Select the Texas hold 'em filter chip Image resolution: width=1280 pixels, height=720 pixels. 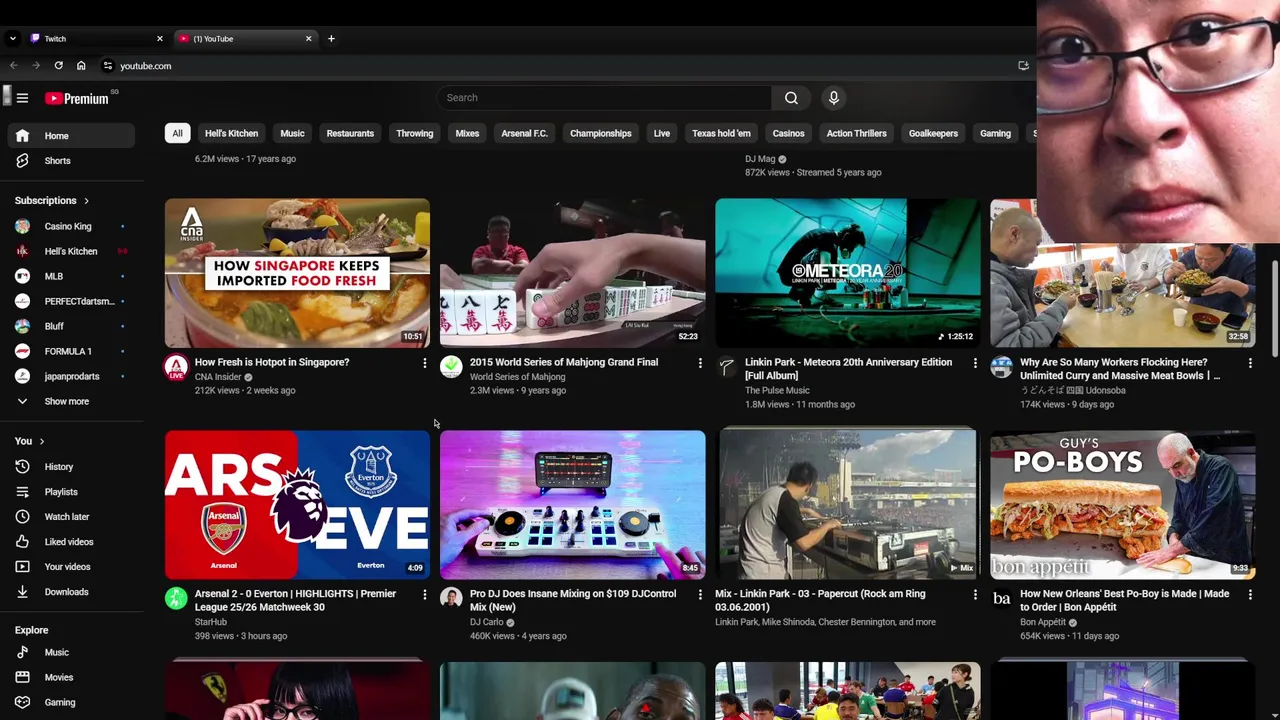[721, 133]
